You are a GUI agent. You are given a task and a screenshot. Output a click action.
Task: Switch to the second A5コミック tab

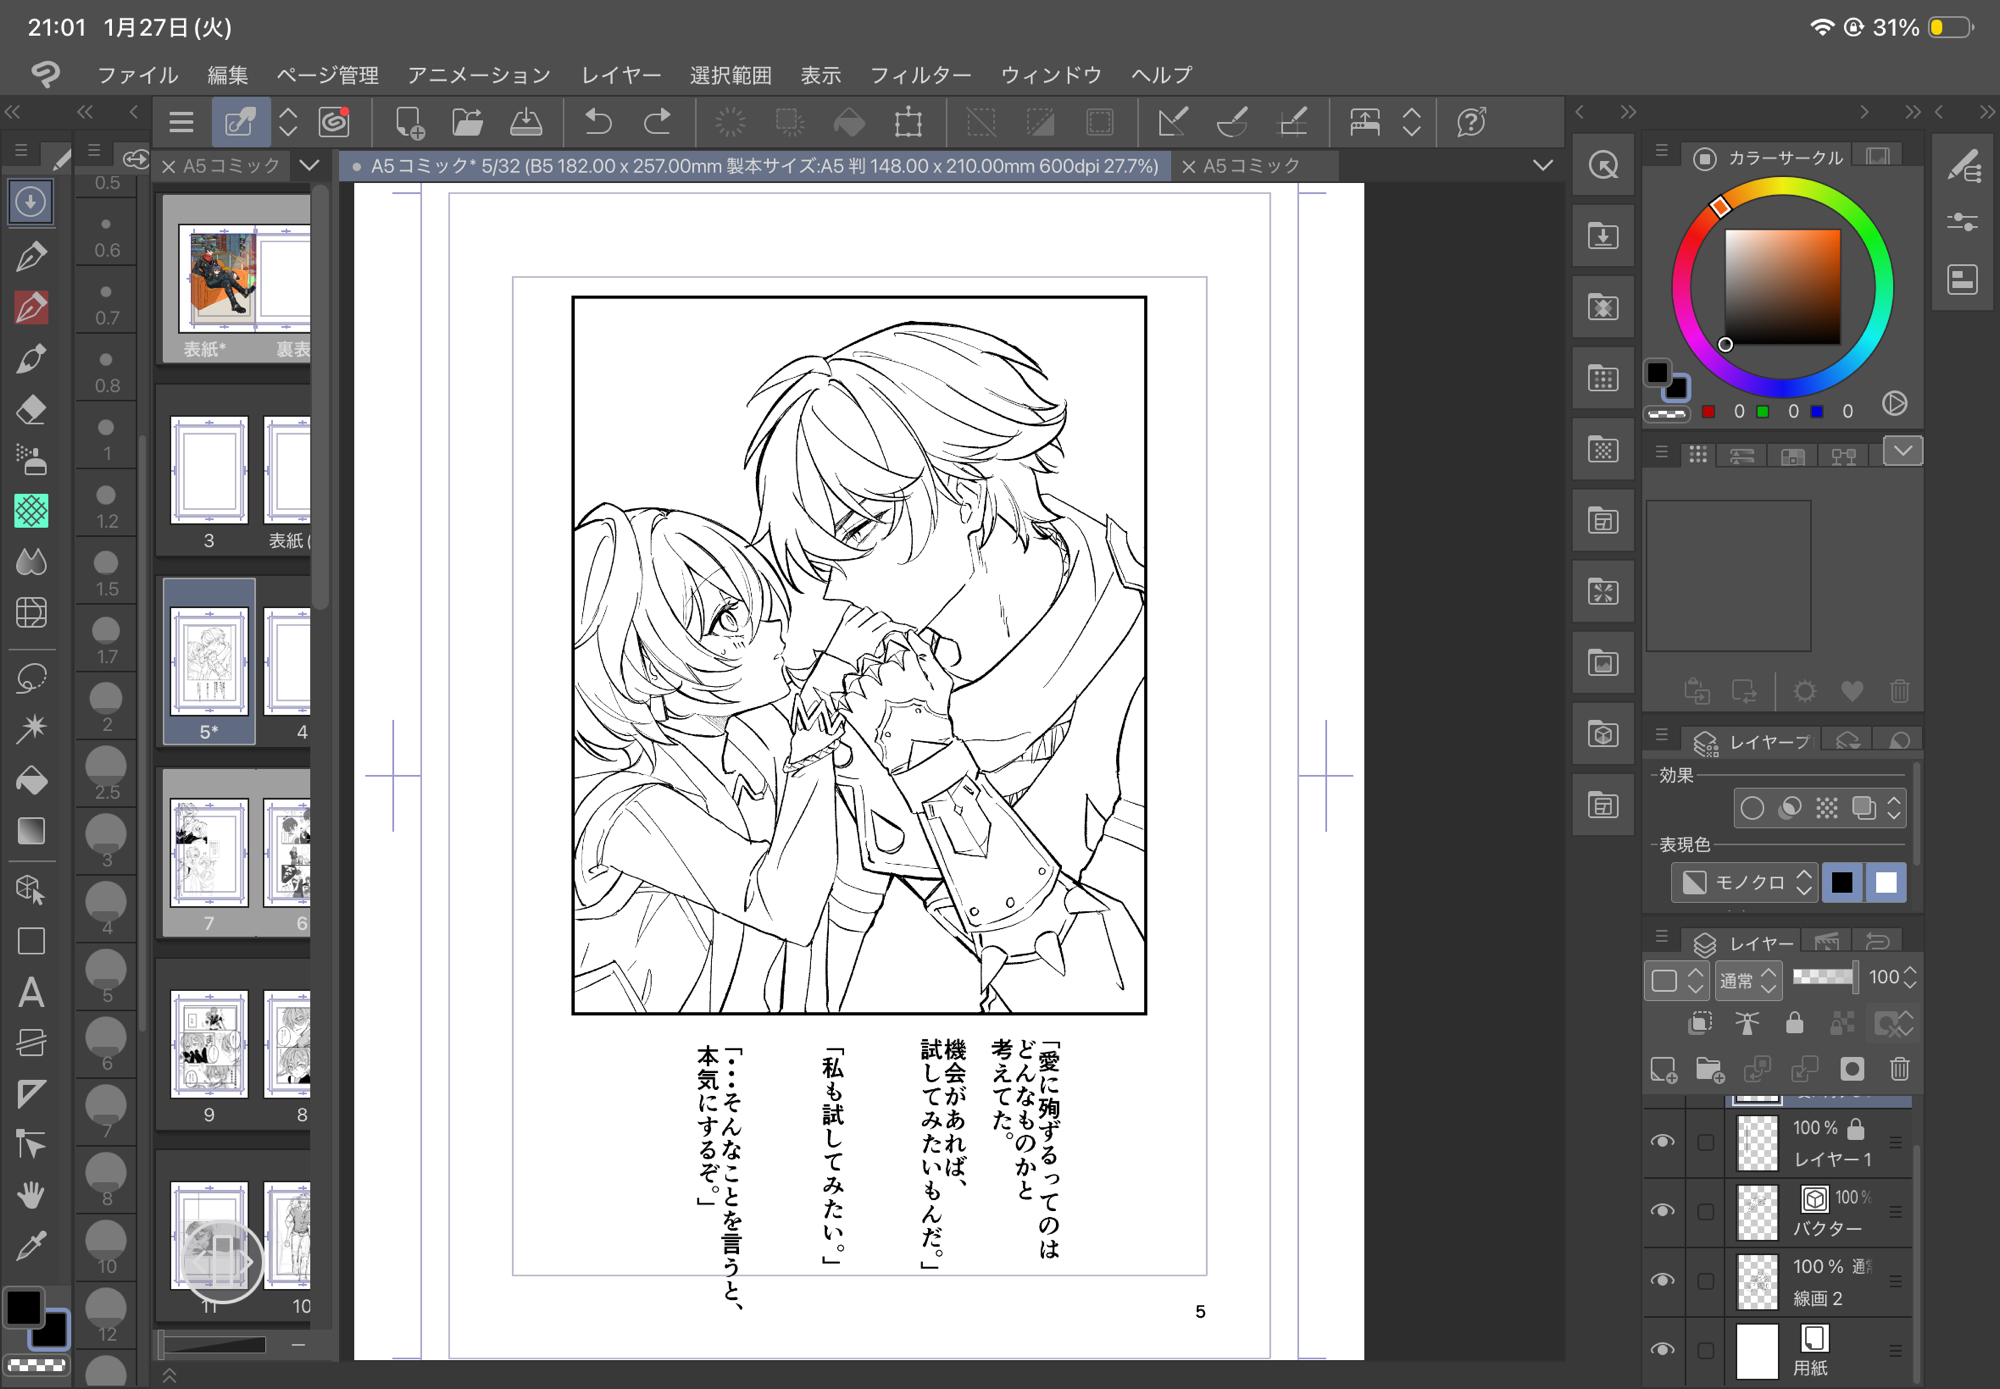pyautogui.click(x=1250, y=166)
